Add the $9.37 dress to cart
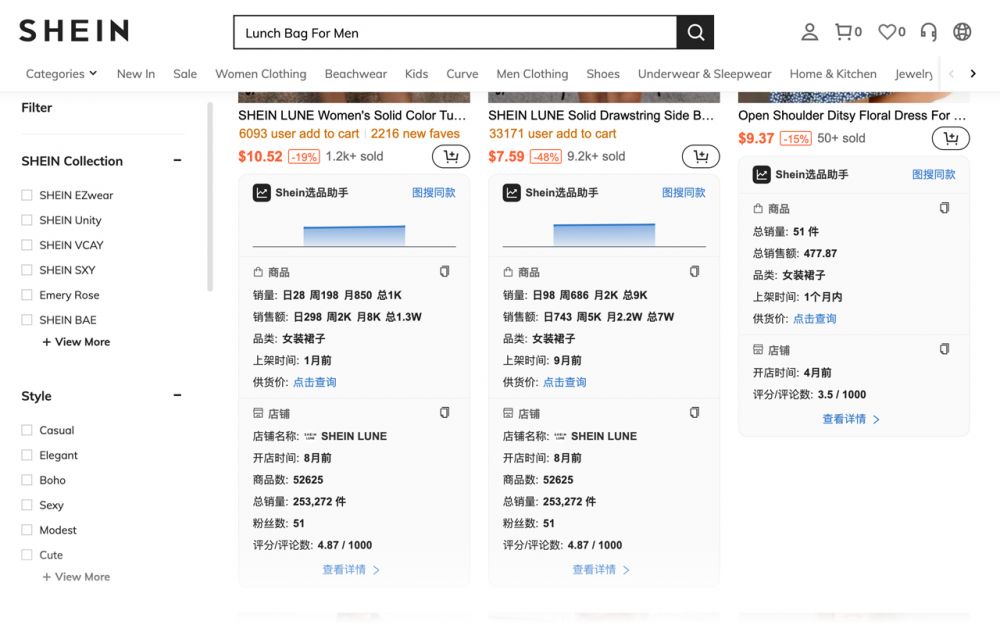The image size is (1000, 625). [951, 138]
